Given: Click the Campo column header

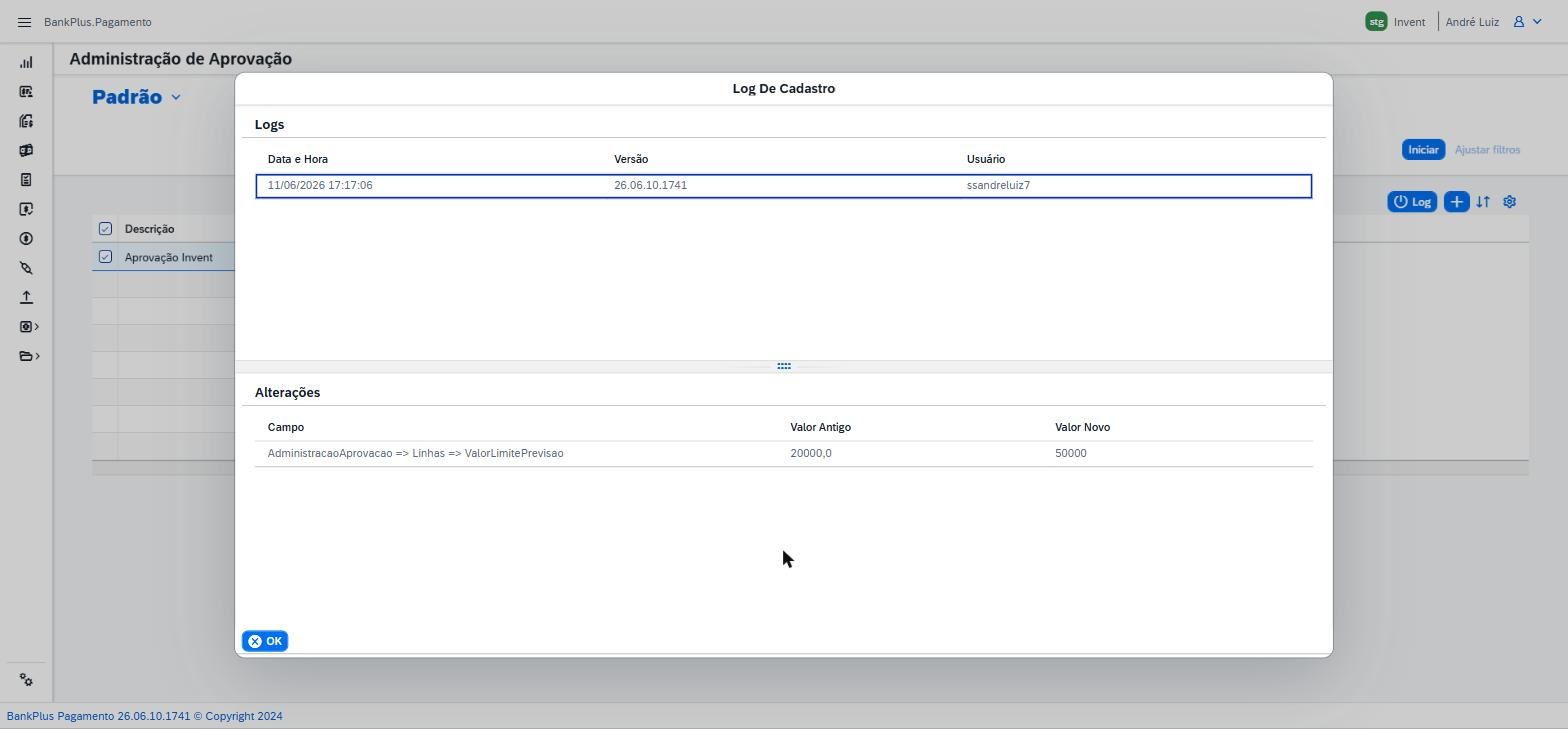Looking at the screenshot, I should click(x=286, y=427).
